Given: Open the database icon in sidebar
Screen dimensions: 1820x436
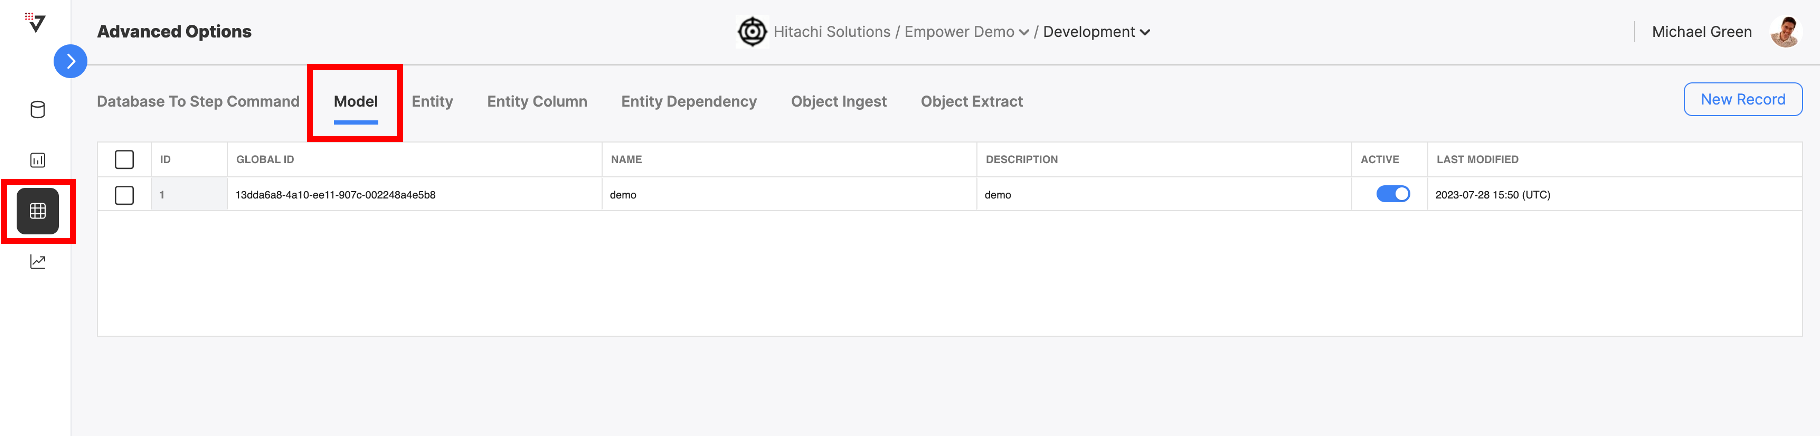Looking at the screenshot, I should [x=38, y=110].
